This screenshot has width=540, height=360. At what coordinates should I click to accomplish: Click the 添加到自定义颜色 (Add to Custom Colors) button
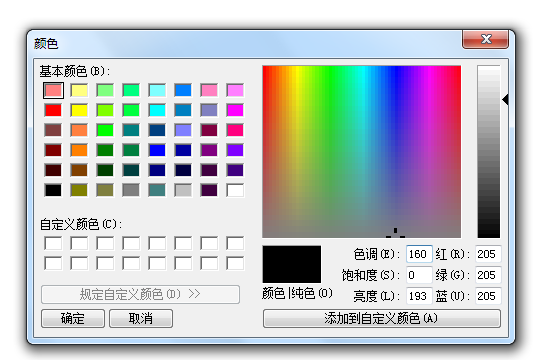click(x=382, y=318)
